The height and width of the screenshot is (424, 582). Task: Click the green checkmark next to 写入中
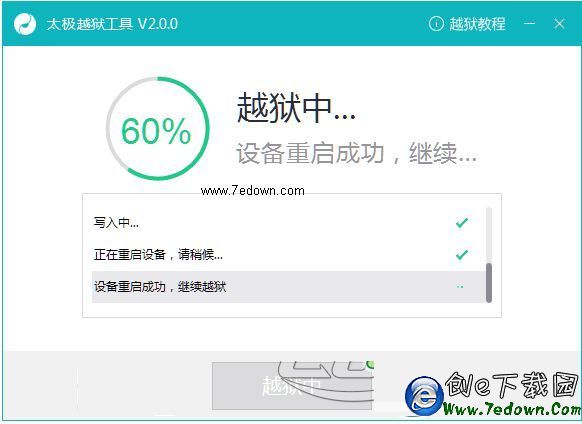tap(462, 223)
